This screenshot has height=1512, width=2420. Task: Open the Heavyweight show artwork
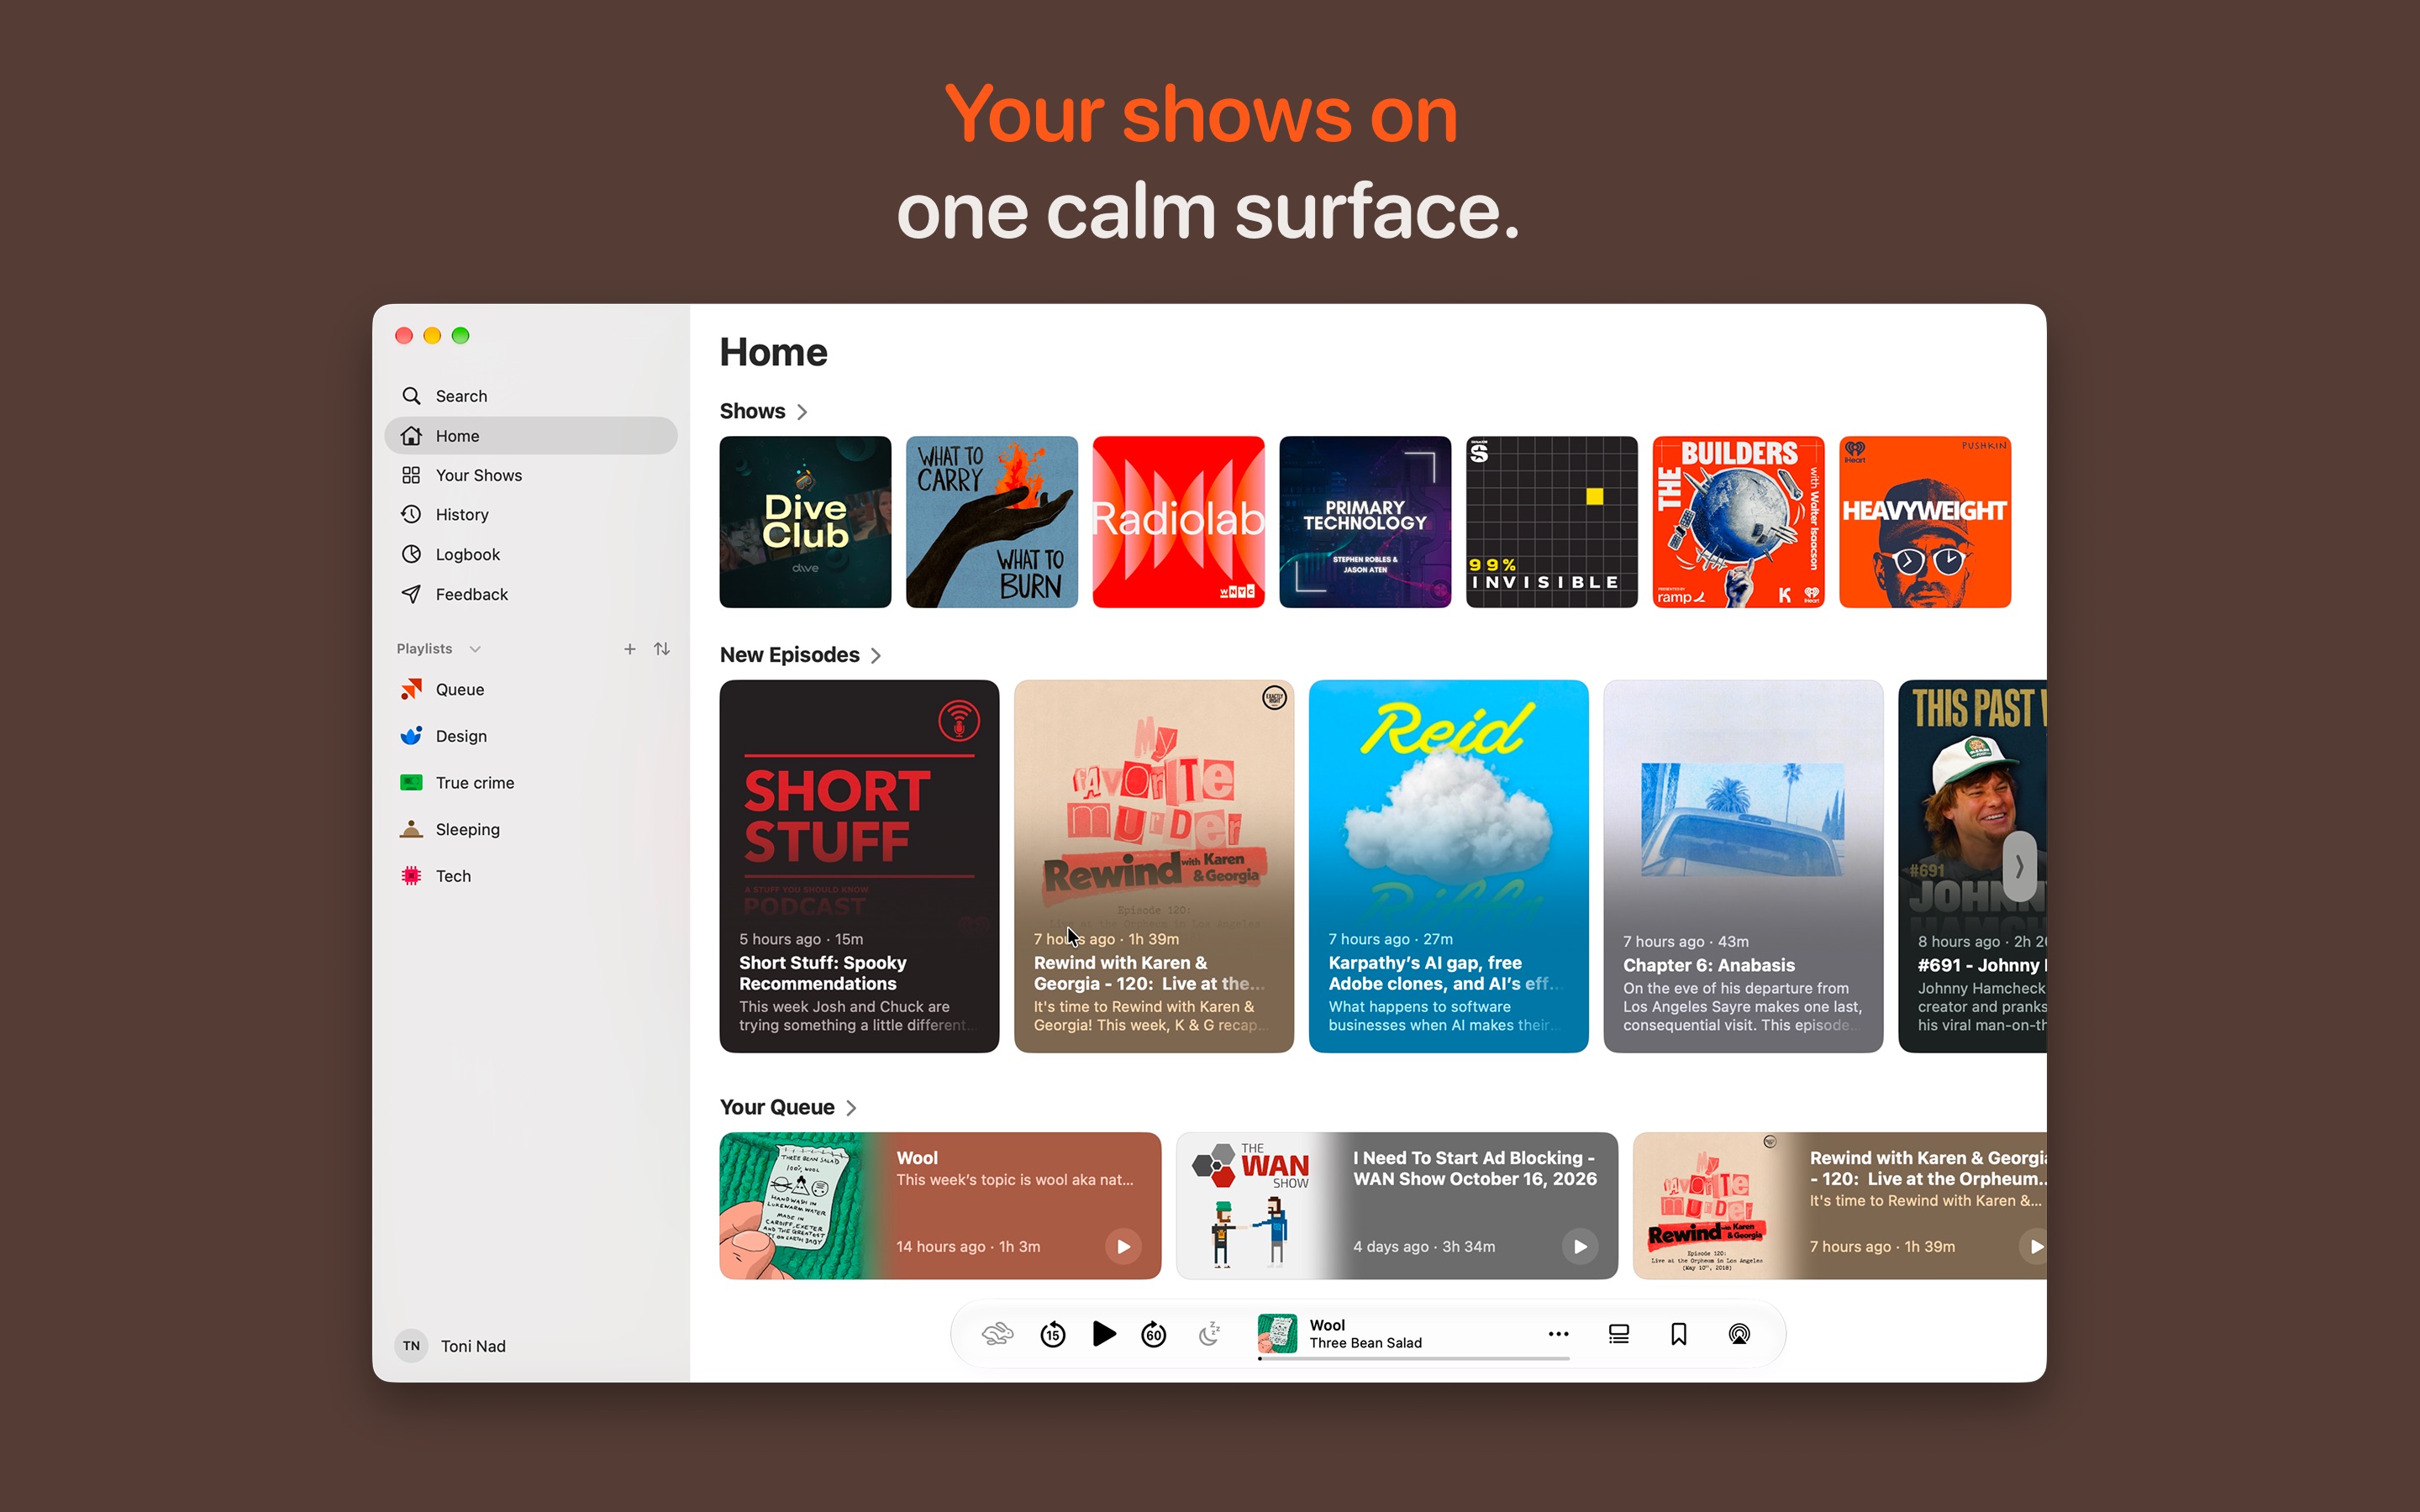[1925, 522]
